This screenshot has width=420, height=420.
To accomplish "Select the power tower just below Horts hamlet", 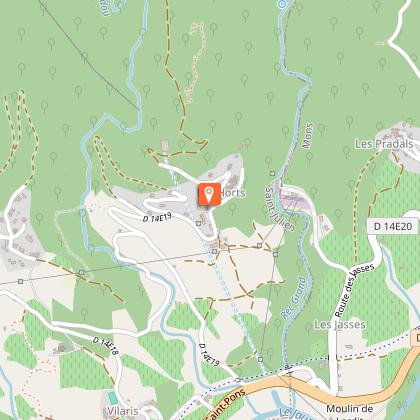I will [x=199, y=223].
